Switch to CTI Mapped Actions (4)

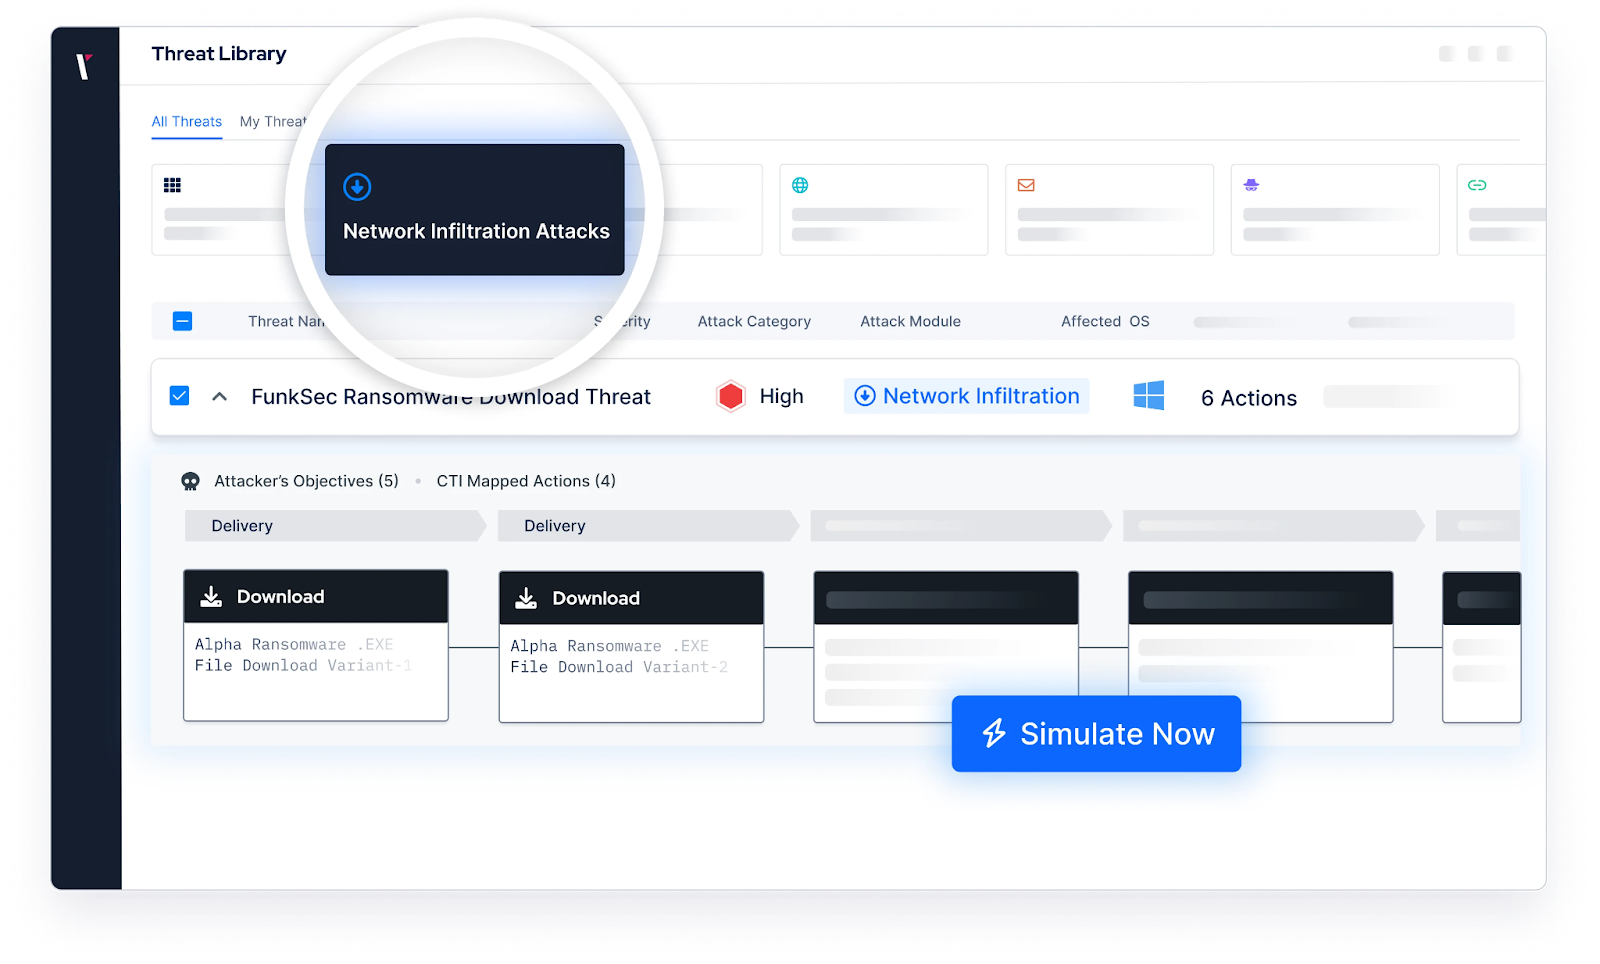coord(526,481)
